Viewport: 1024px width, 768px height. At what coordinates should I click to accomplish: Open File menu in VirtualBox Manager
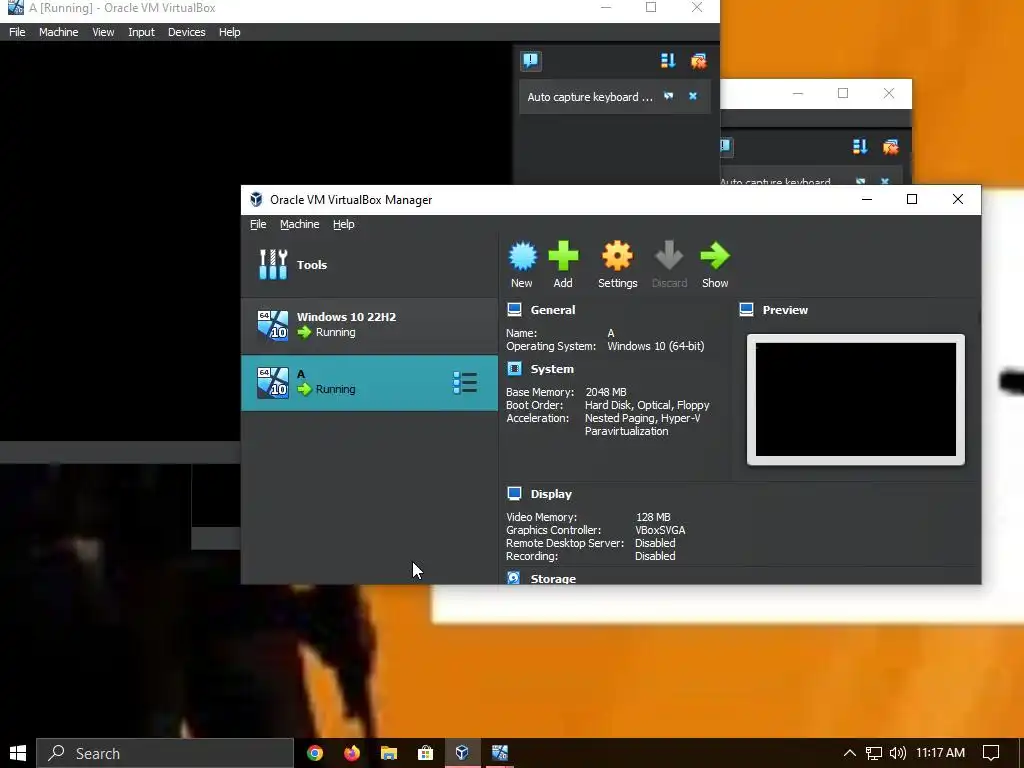coord(258,224)
